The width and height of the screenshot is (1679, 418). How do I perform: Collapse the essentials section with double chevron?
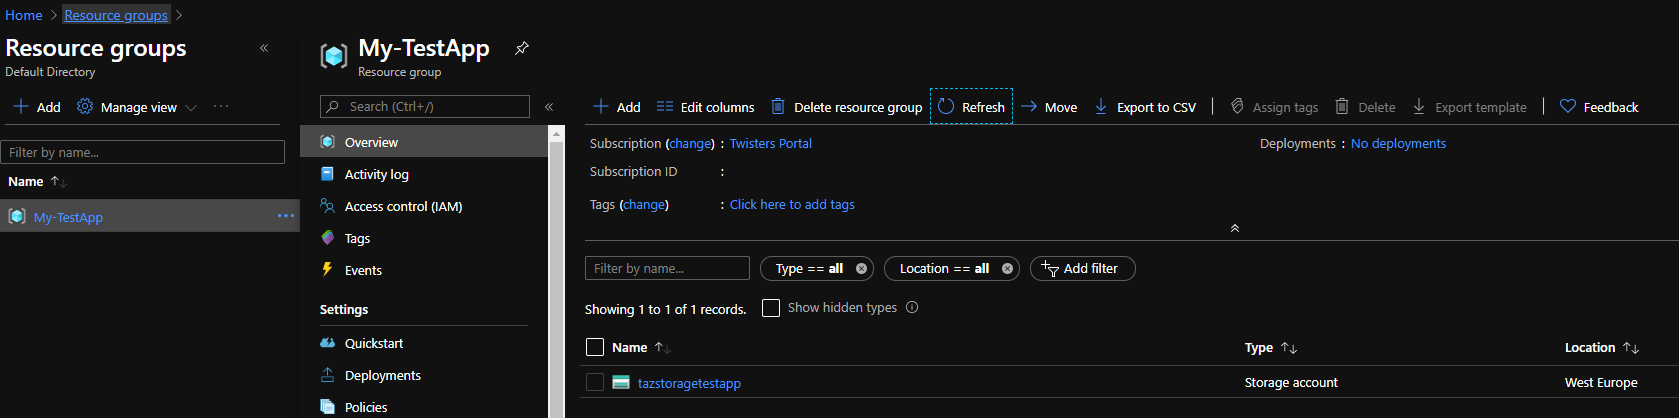[x=1235, y=229]
